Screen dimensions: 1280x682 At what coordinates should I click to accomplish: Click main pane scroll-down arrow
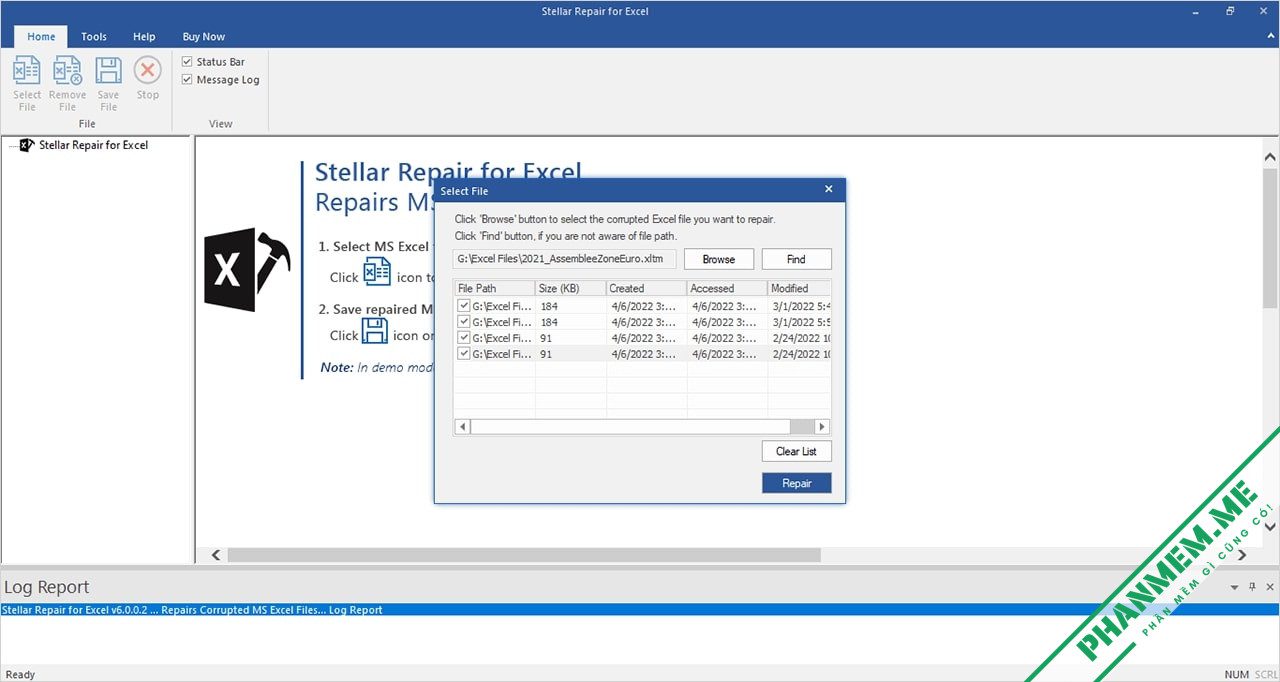point(1270,526)
